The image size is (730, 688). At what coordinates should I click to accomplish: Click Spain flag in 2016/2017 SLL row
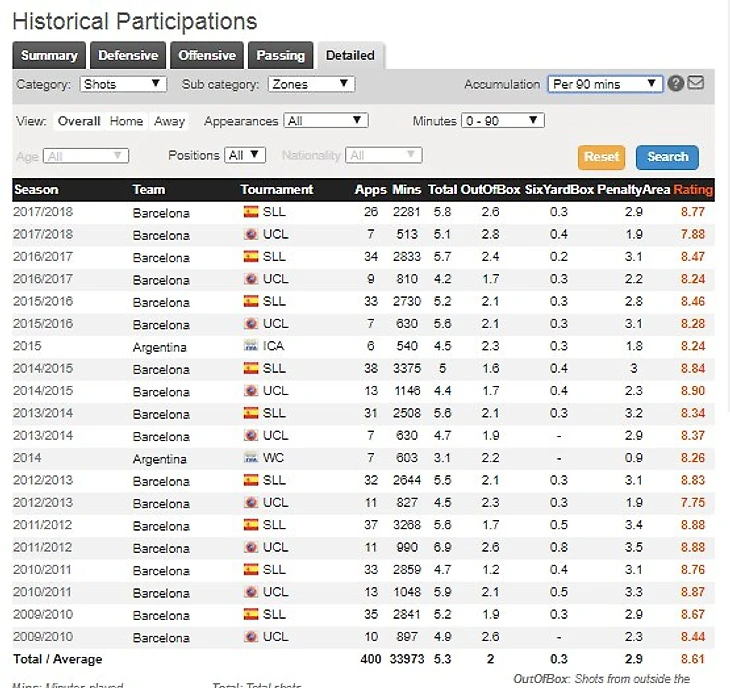pyautogui.click(x=250, y=256)
